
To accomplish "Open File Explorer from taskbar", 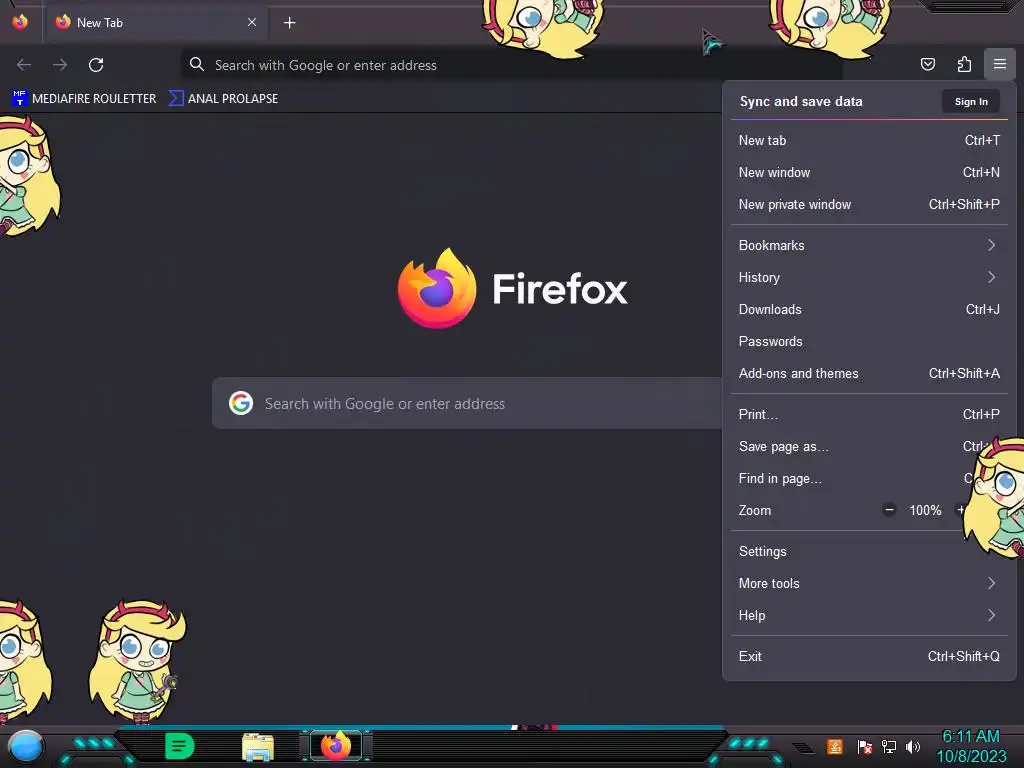I will (258, 746).
